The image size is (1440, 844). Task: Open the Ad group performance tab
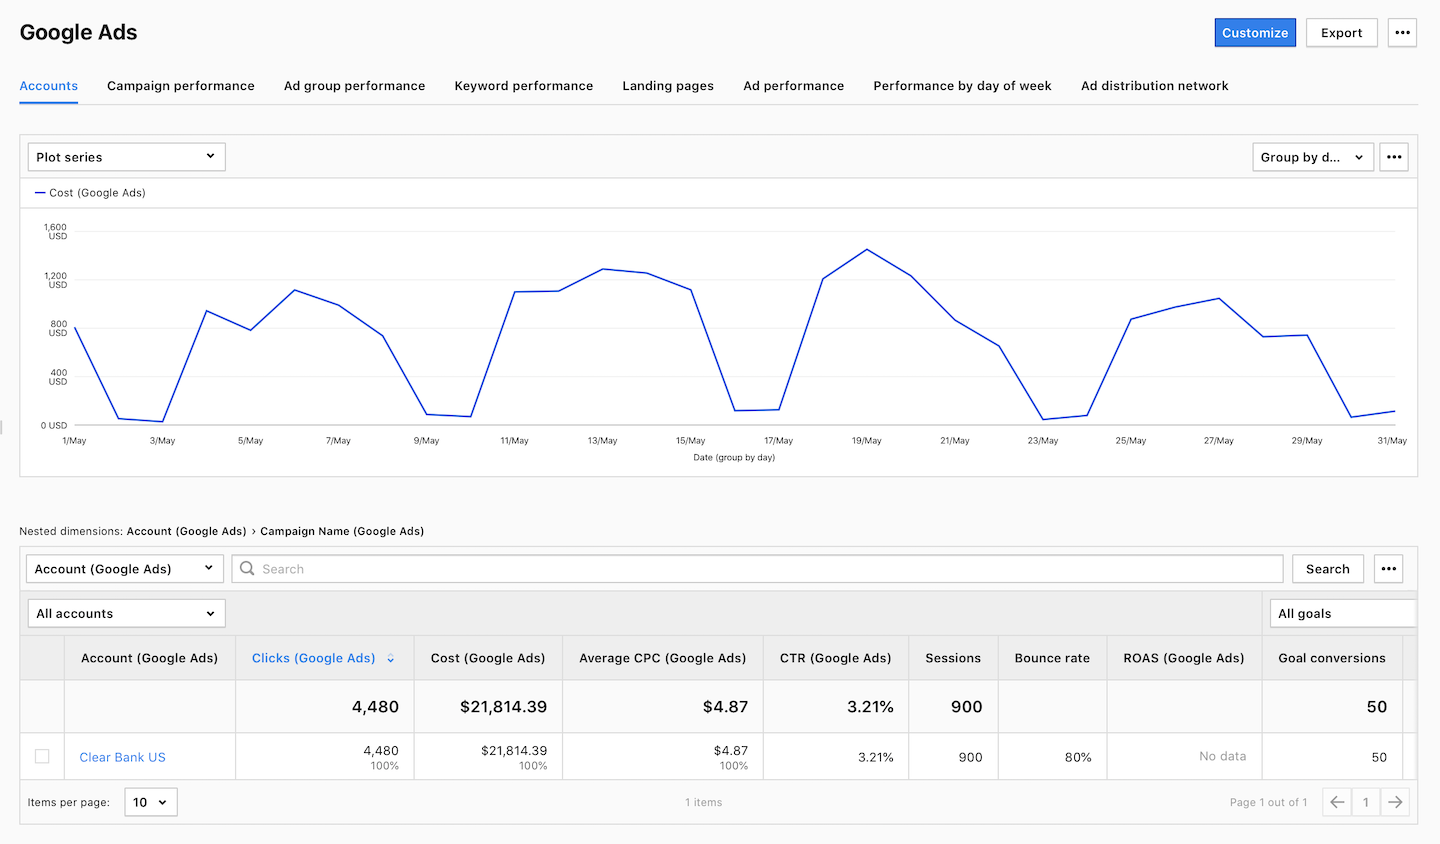[355, 86]
